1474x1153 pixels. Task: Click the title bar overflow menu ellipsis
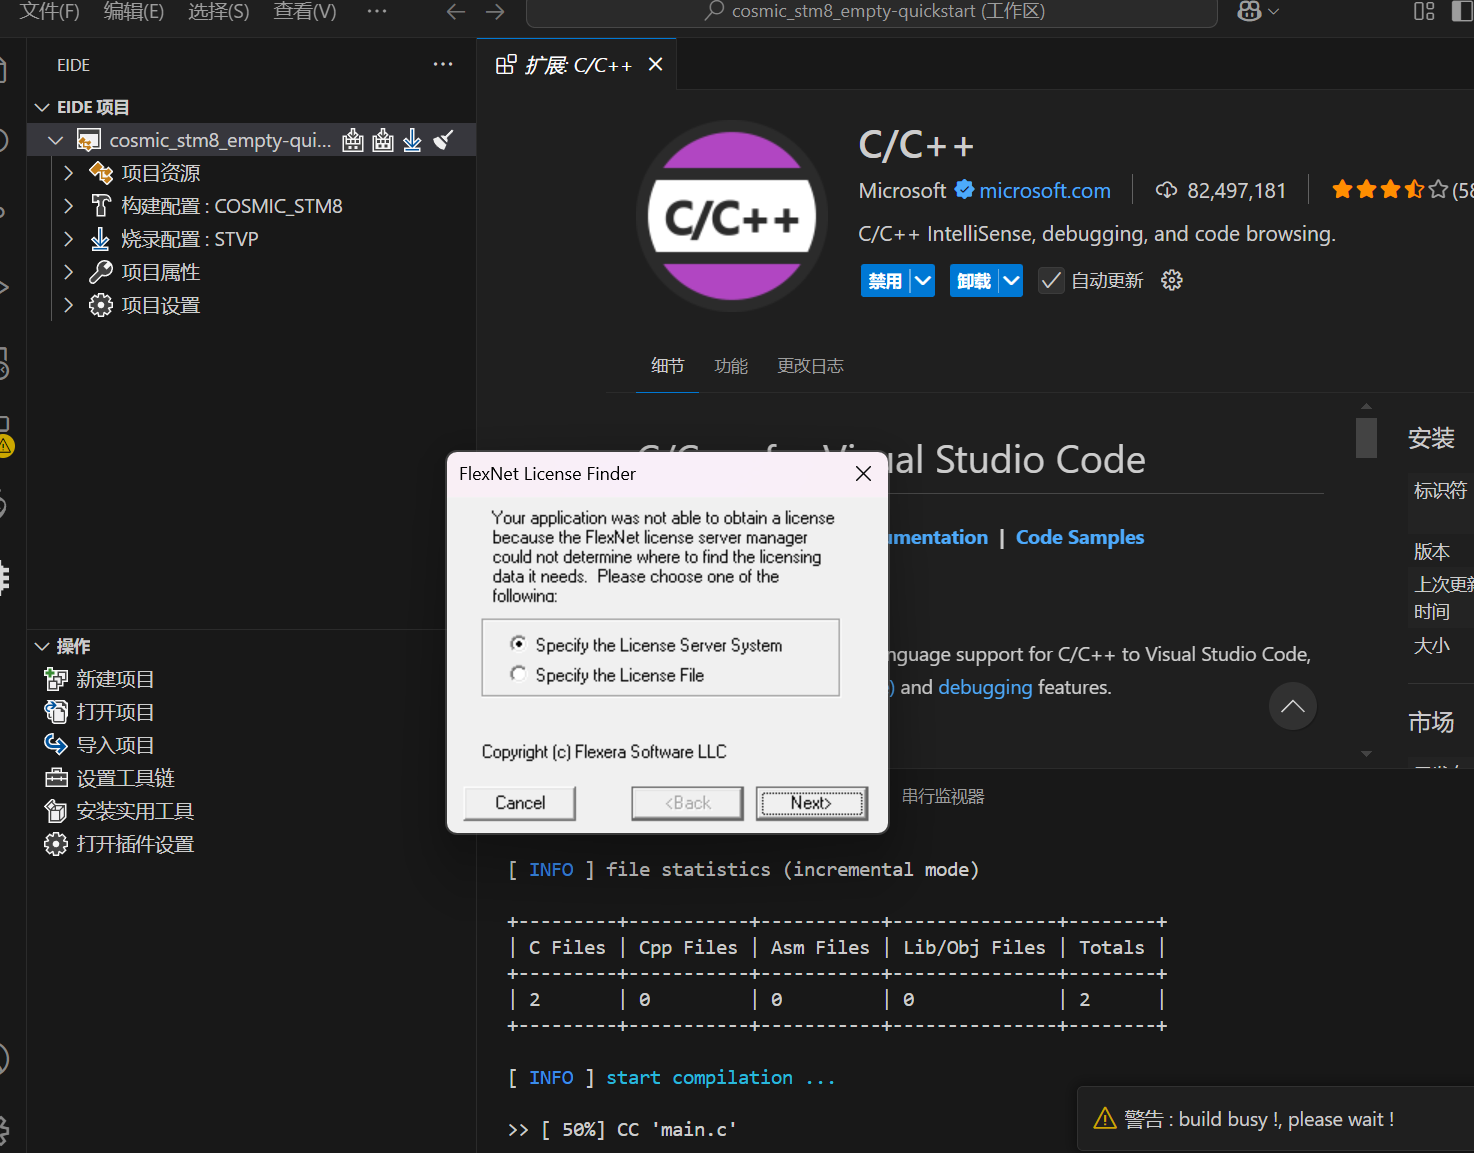click(377, 11)
